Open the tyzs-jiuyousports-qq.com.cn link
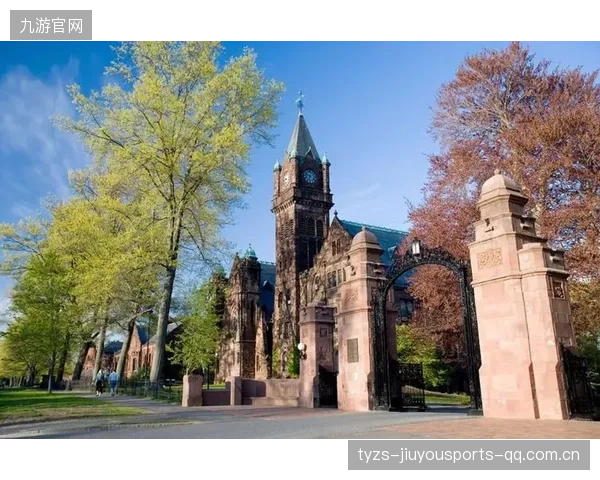600x480 pixels. (x=469, y=455)
